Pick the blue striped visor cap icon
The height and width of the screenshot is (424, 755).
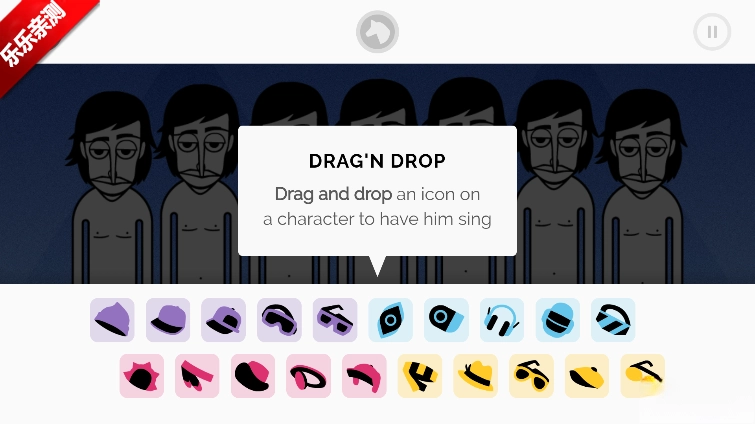613,320
